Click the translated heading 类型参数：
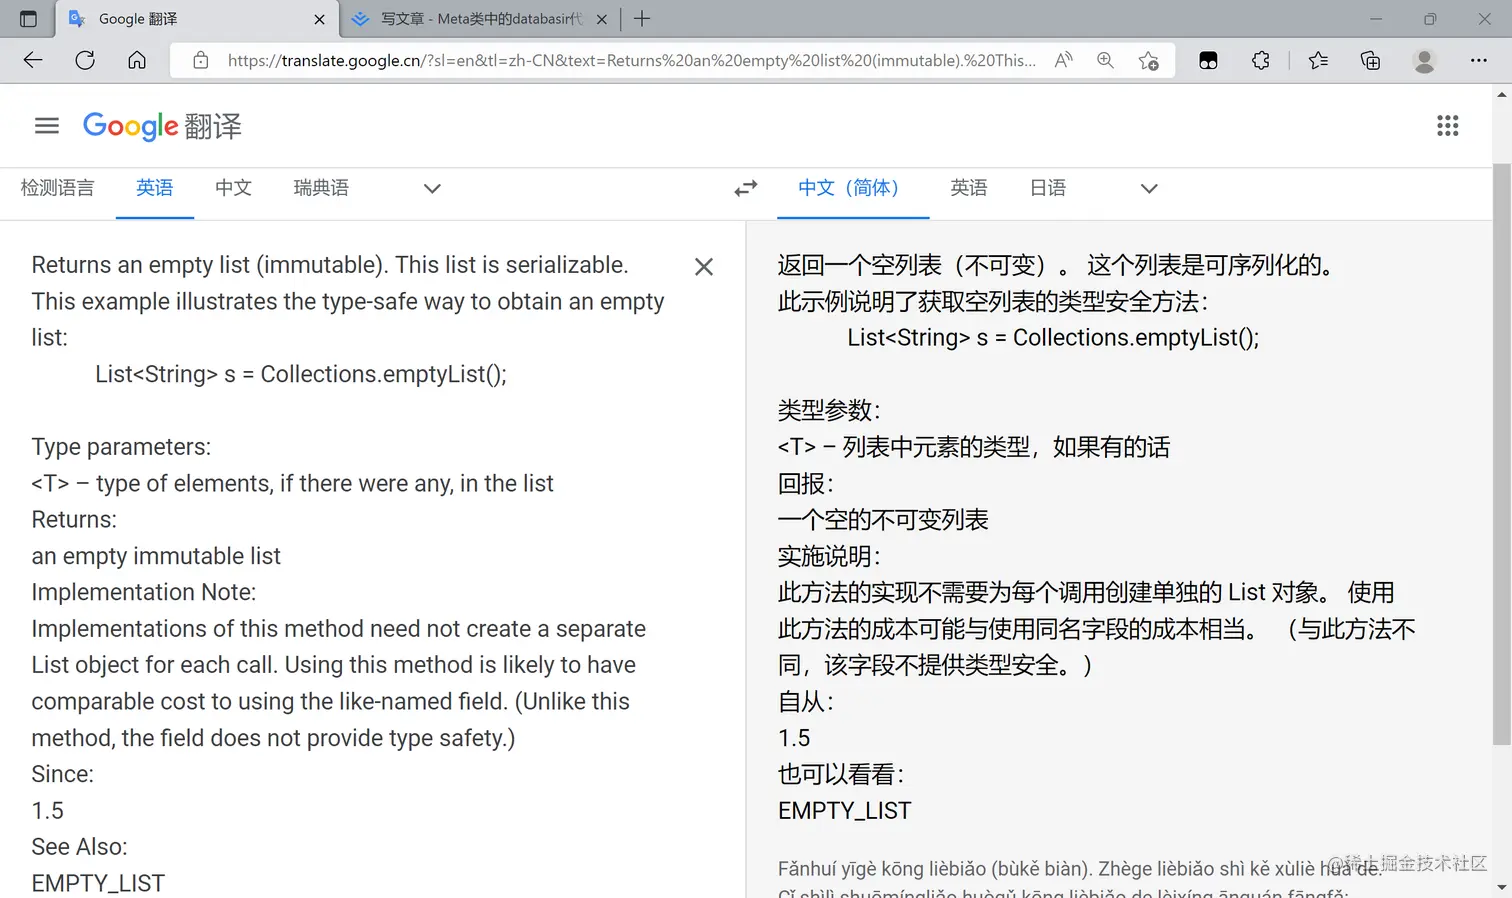The width and height of the screenshot is (1512, 898). [830, 410]
